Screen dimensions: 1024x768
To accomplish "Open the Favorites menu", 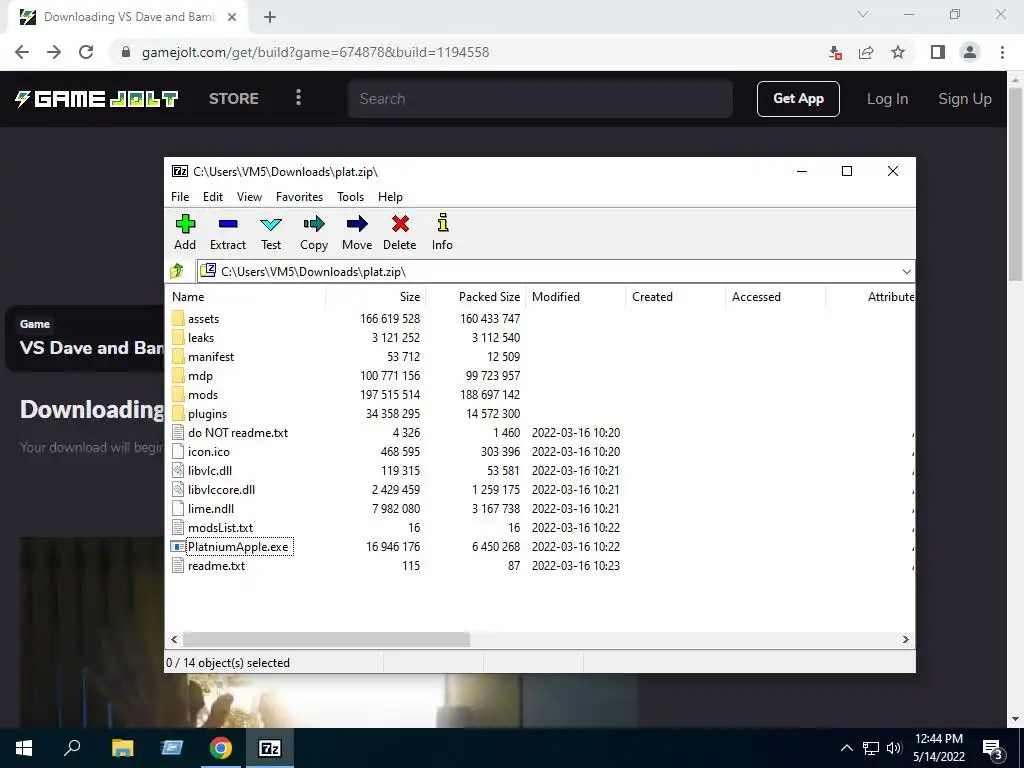I will click(299, 197).
